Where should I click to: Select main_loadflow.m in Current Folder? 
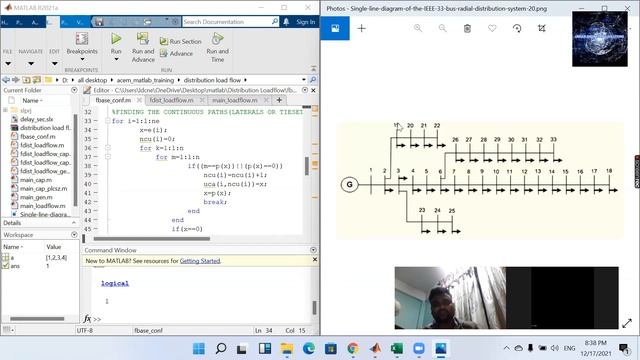coord(38,206)
